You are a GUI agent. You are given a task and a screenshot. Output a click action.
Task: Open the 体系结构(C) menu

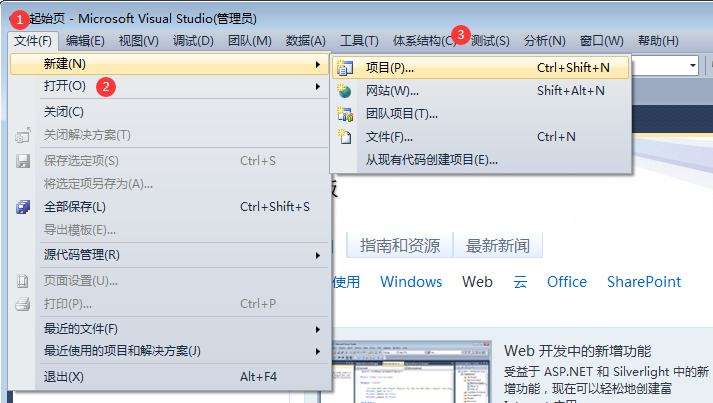click(424, 41)
